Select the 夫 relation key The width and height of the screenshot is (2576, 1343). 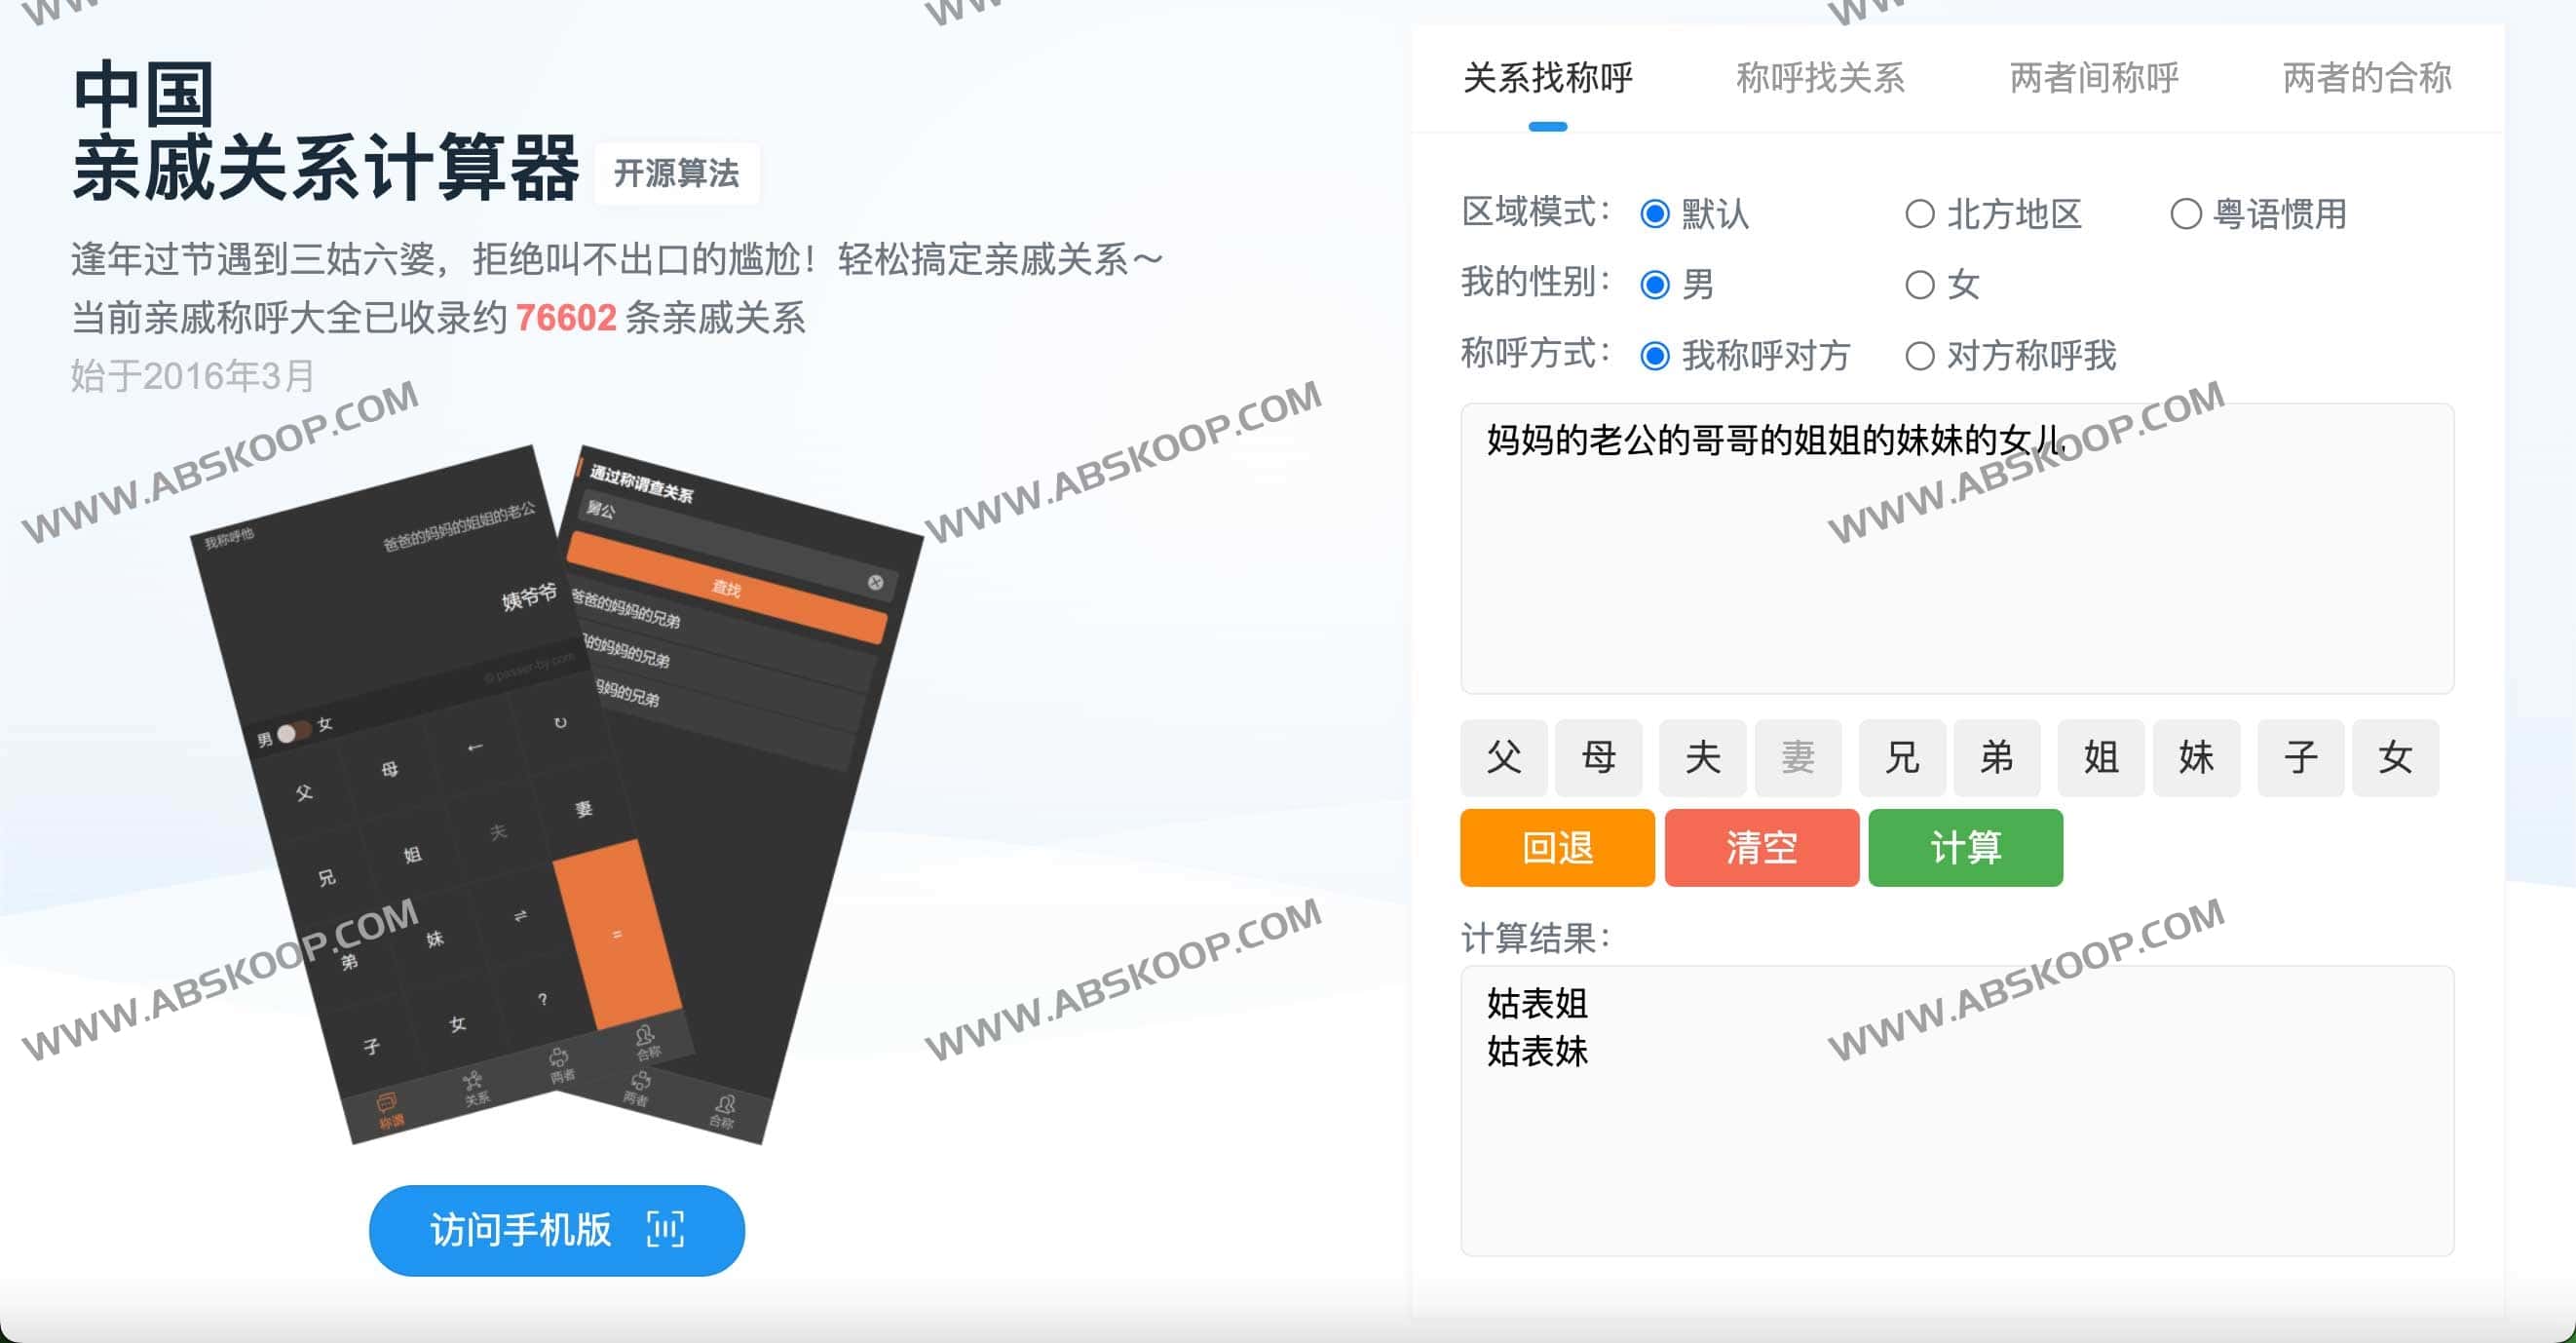[1702, 758]
